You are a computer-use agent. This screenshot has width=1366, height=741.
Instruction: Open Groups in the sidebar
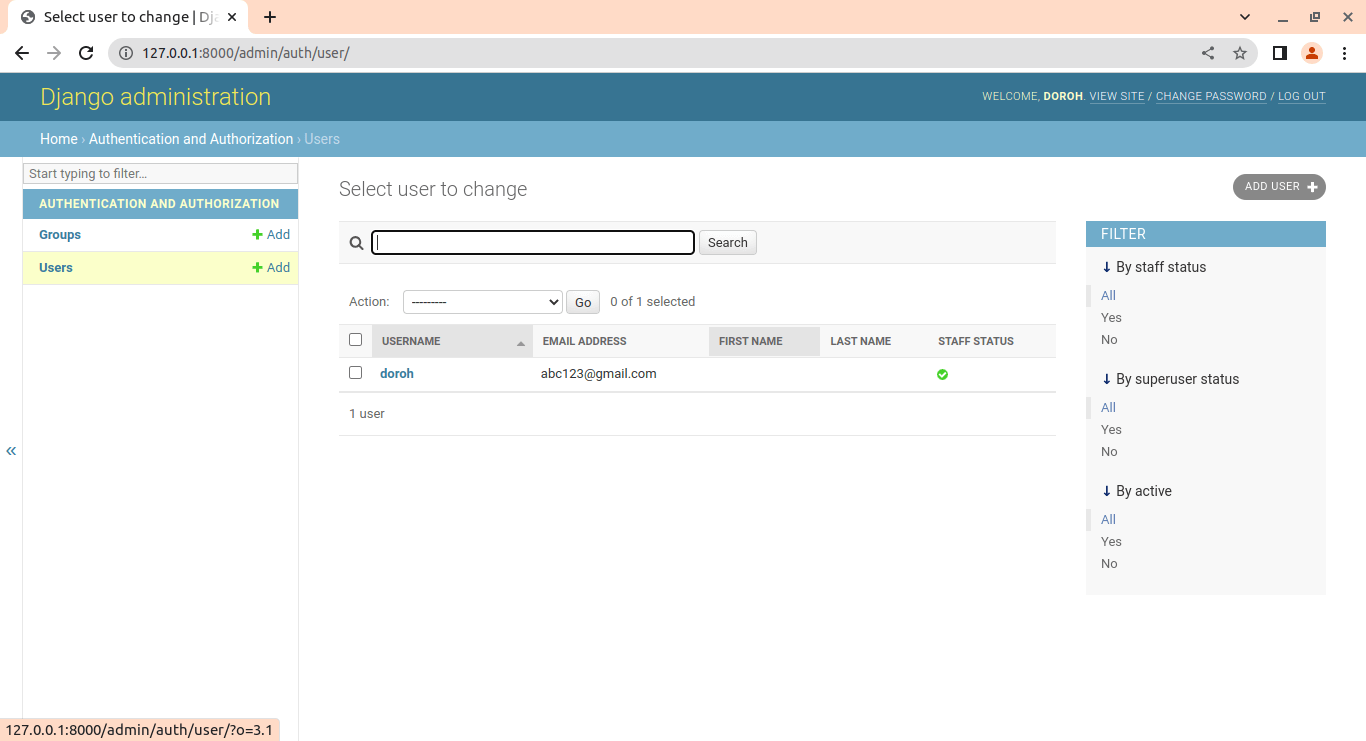tap(60, 235)
